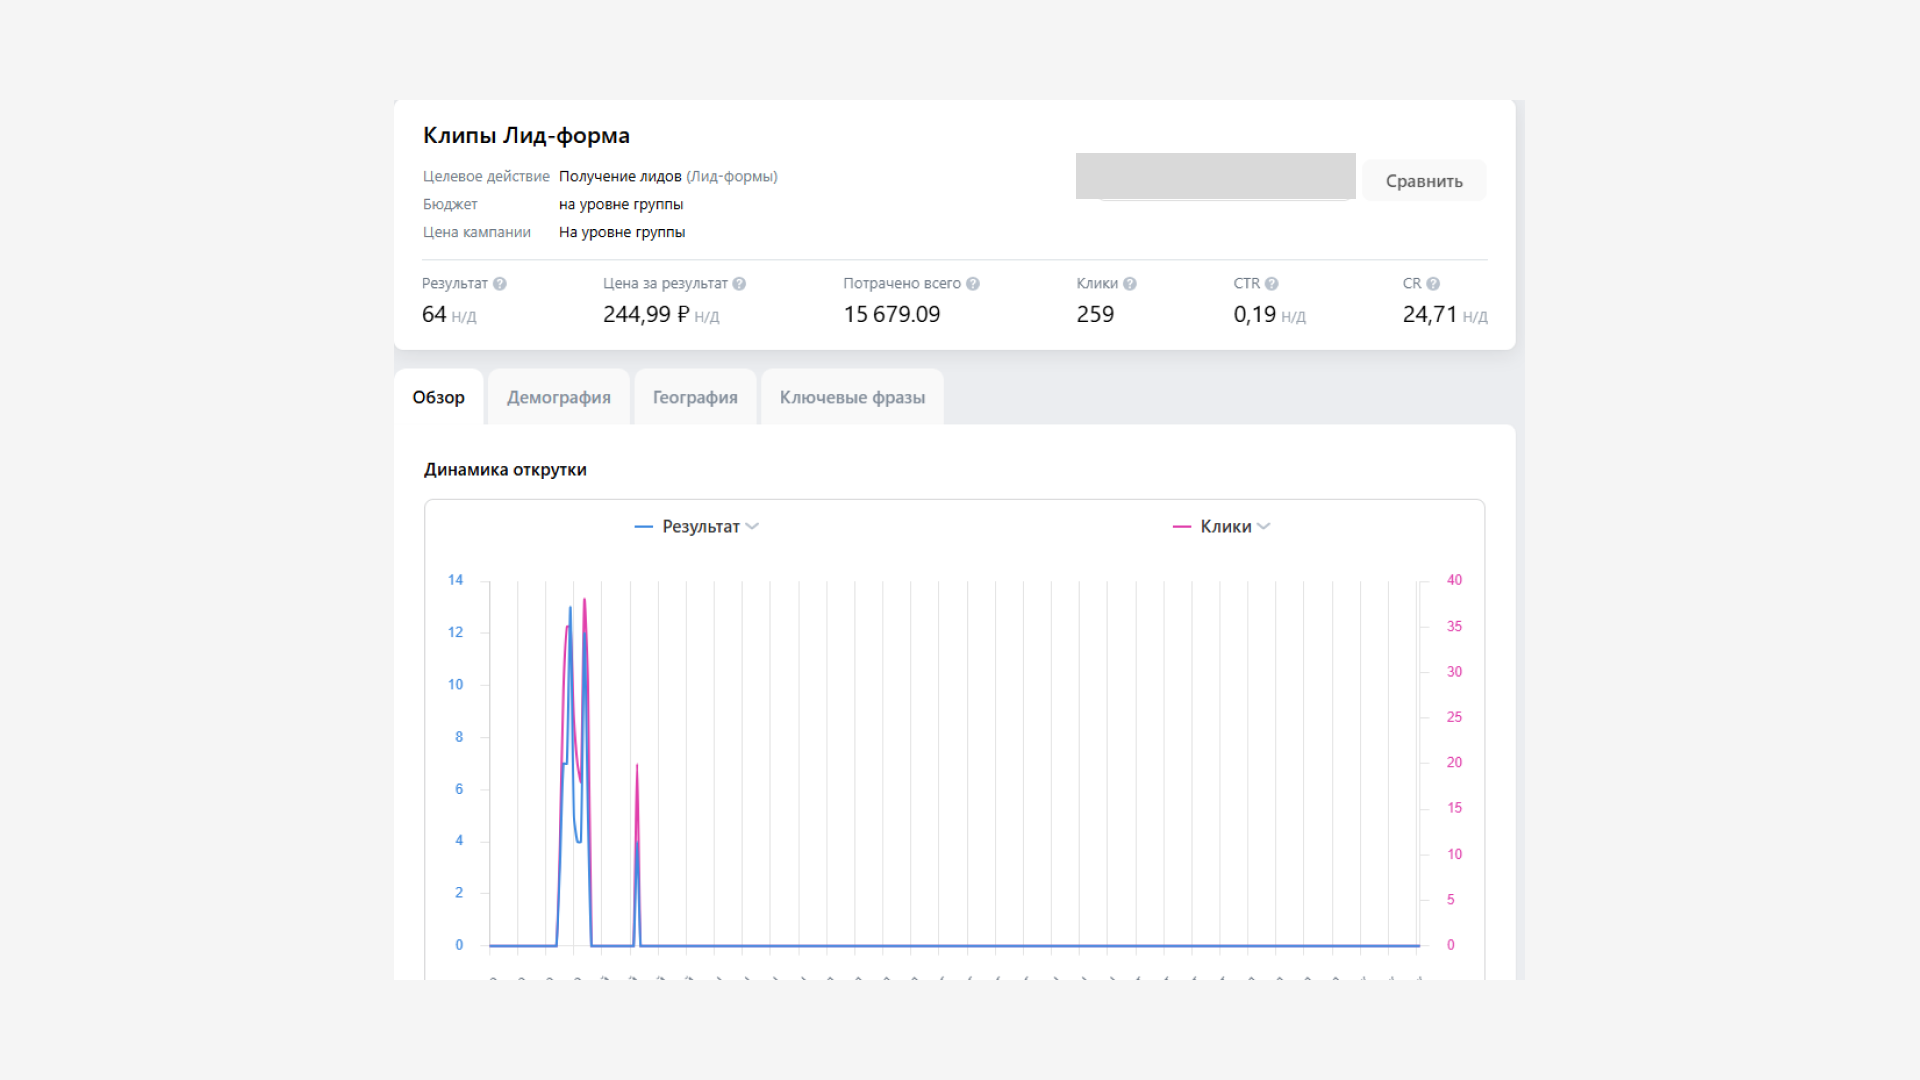1920x1080 pixels.
Task: Click blue line swatch in Результат legend
Action: click(x=643, y=527)
